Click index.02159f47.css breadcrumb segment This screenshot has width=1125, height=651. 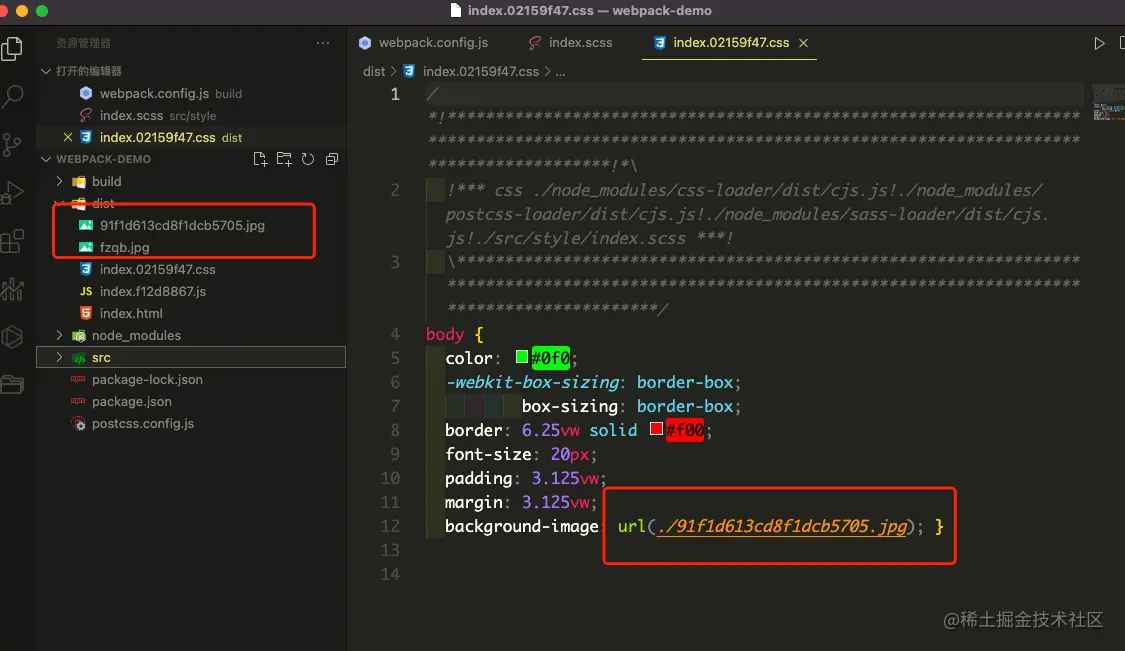[481, 72]
